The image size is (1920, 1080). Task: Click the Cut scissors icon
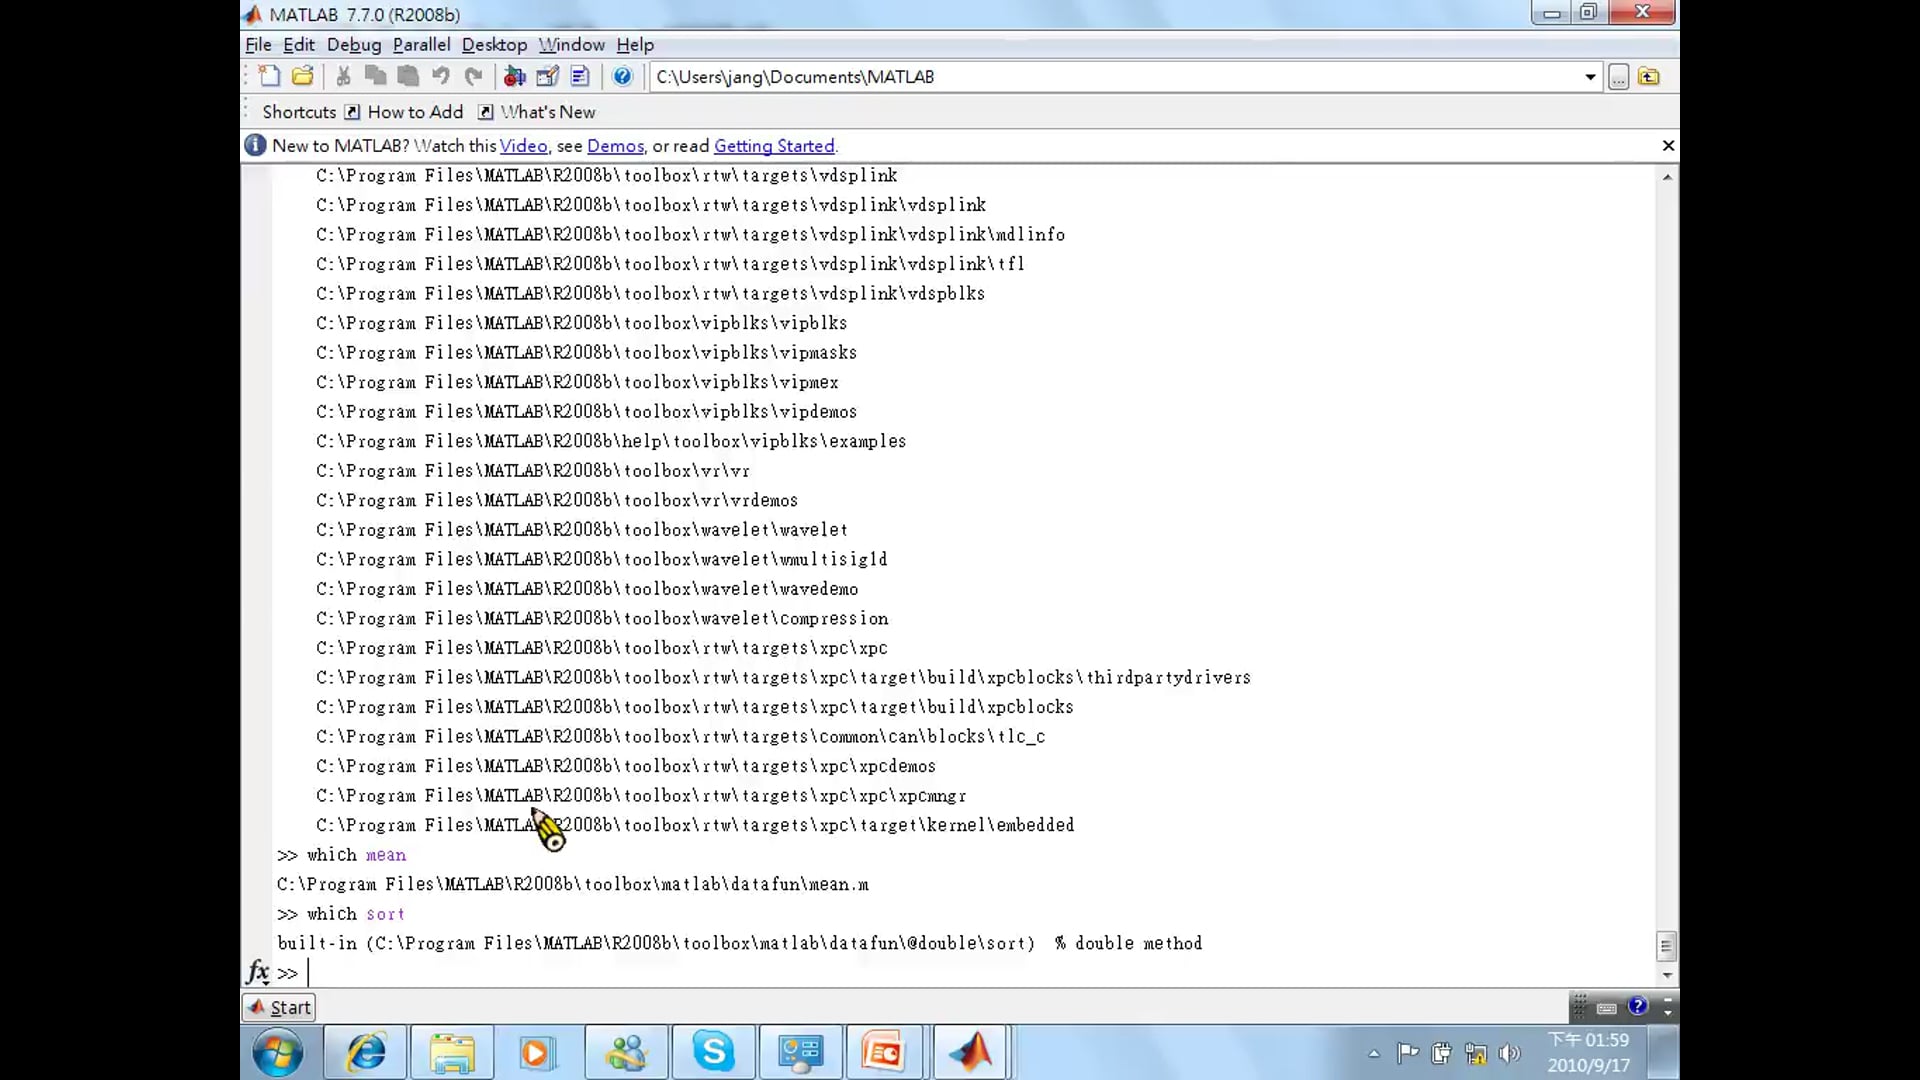(343, 76)
